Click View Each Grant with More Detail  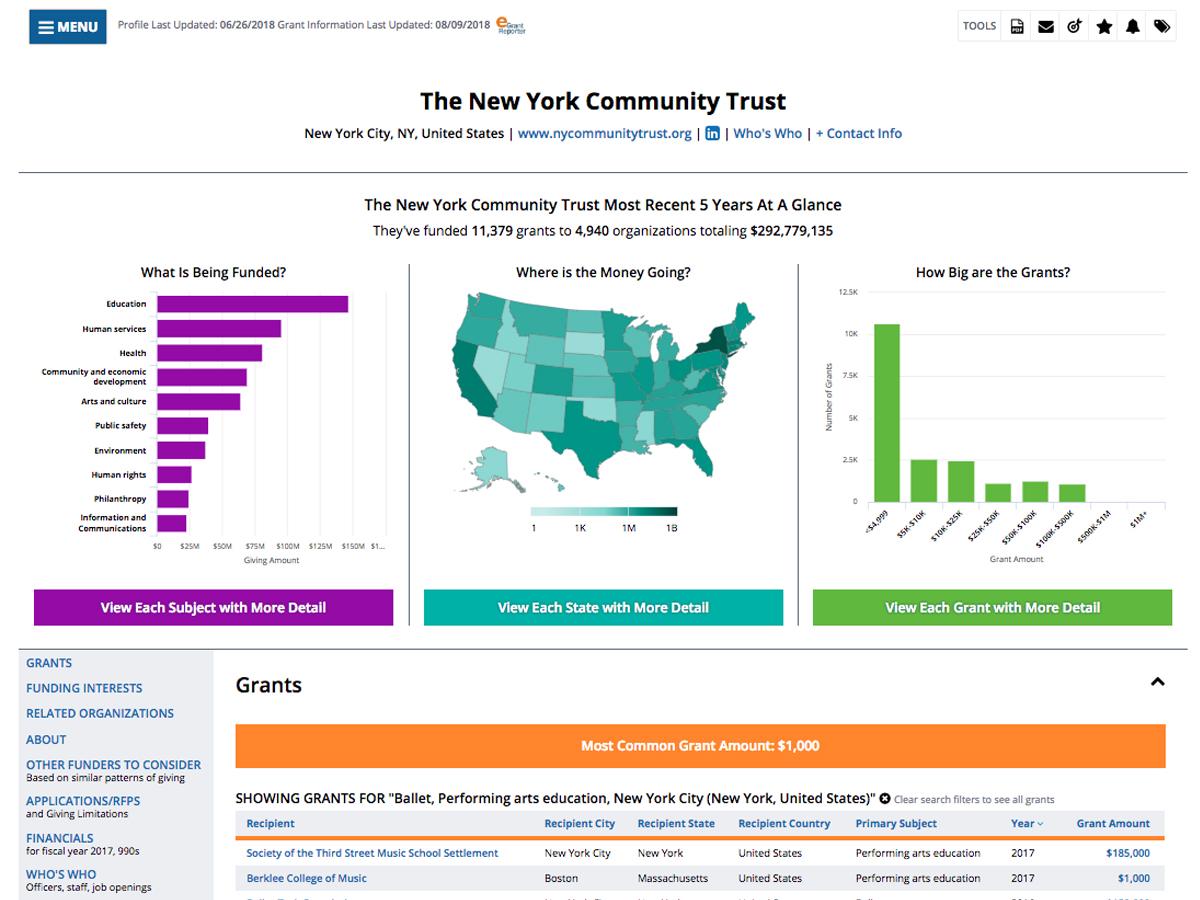tap(992, 607)
